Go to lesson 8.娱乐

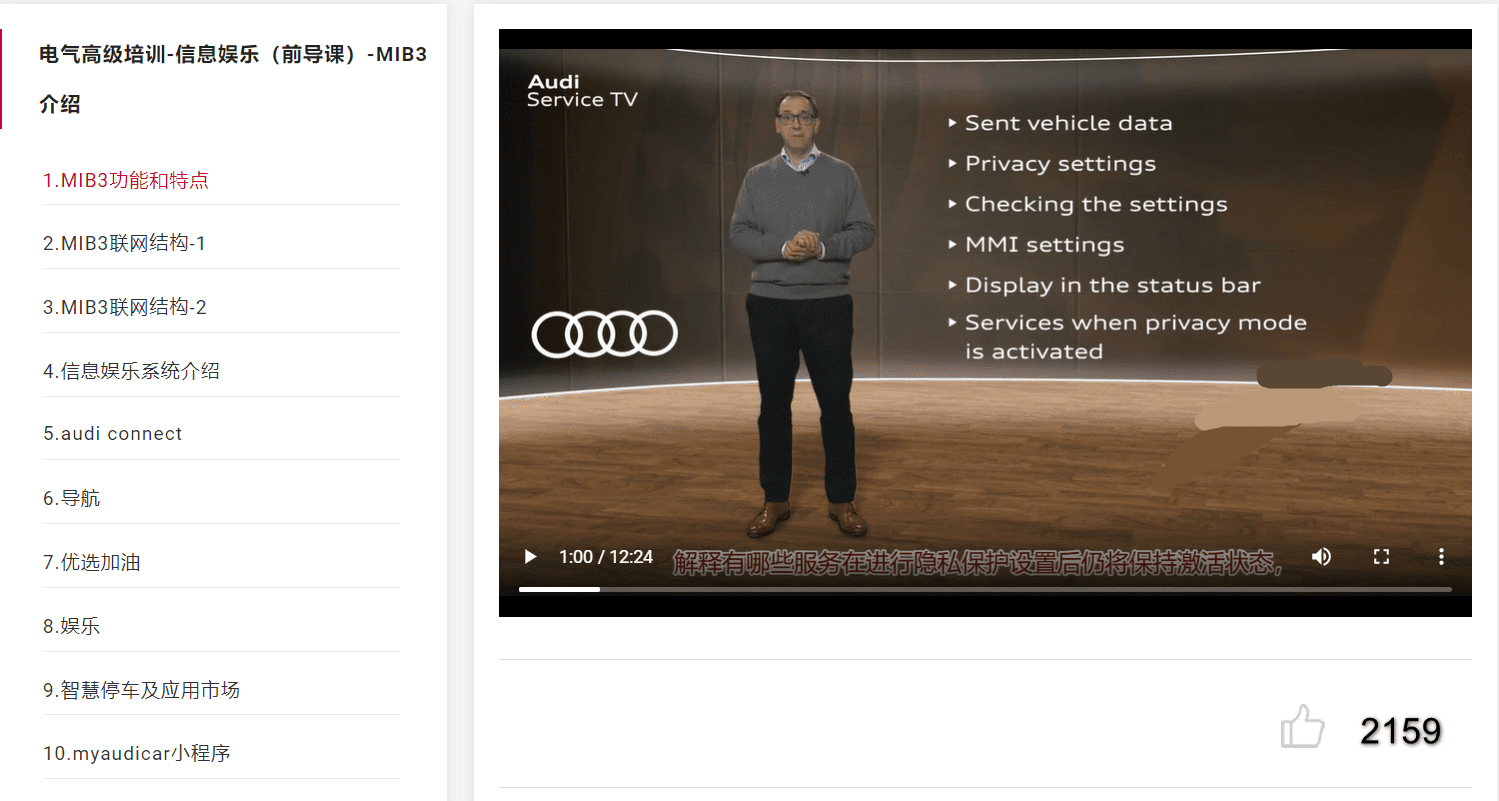pyautogui.click(x=71, y=627)
